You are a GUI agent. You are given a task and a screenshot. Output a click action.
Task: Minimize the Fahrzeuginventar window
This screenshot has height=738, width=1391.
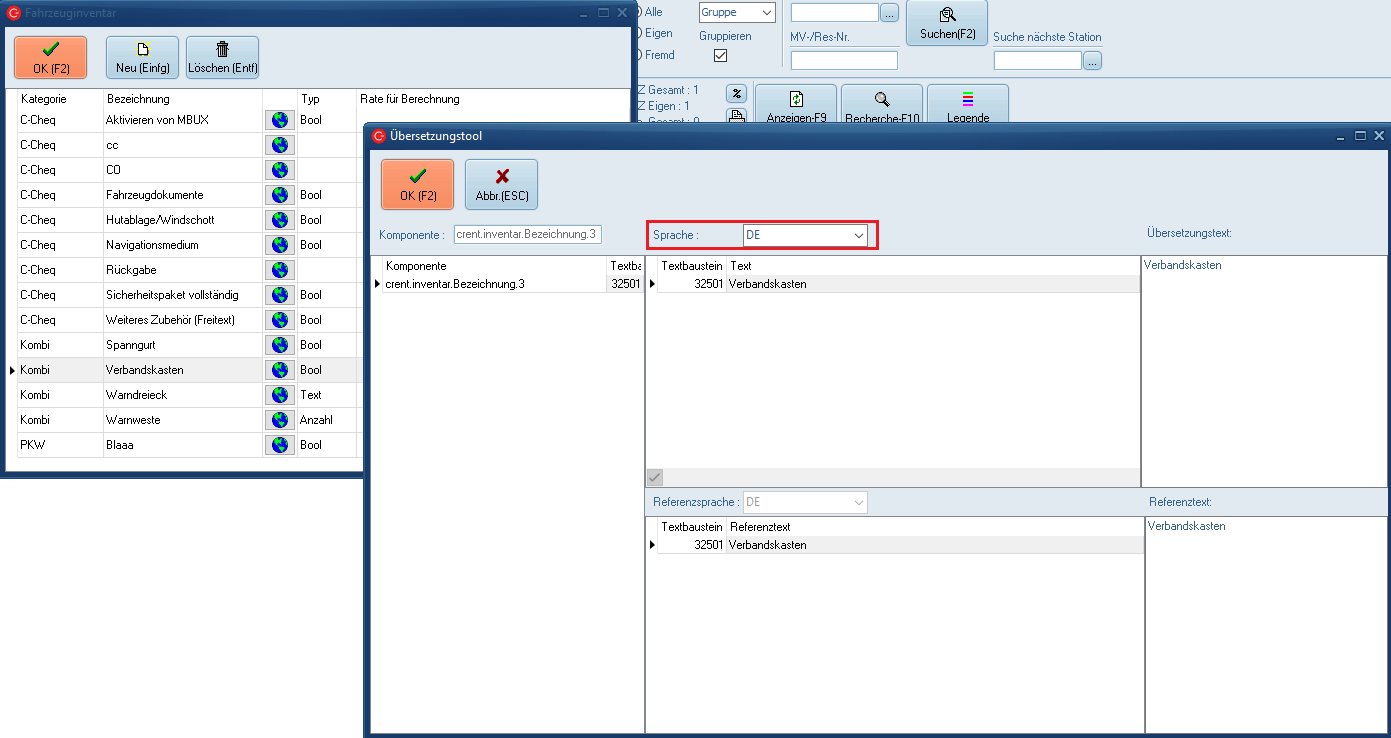585,12
